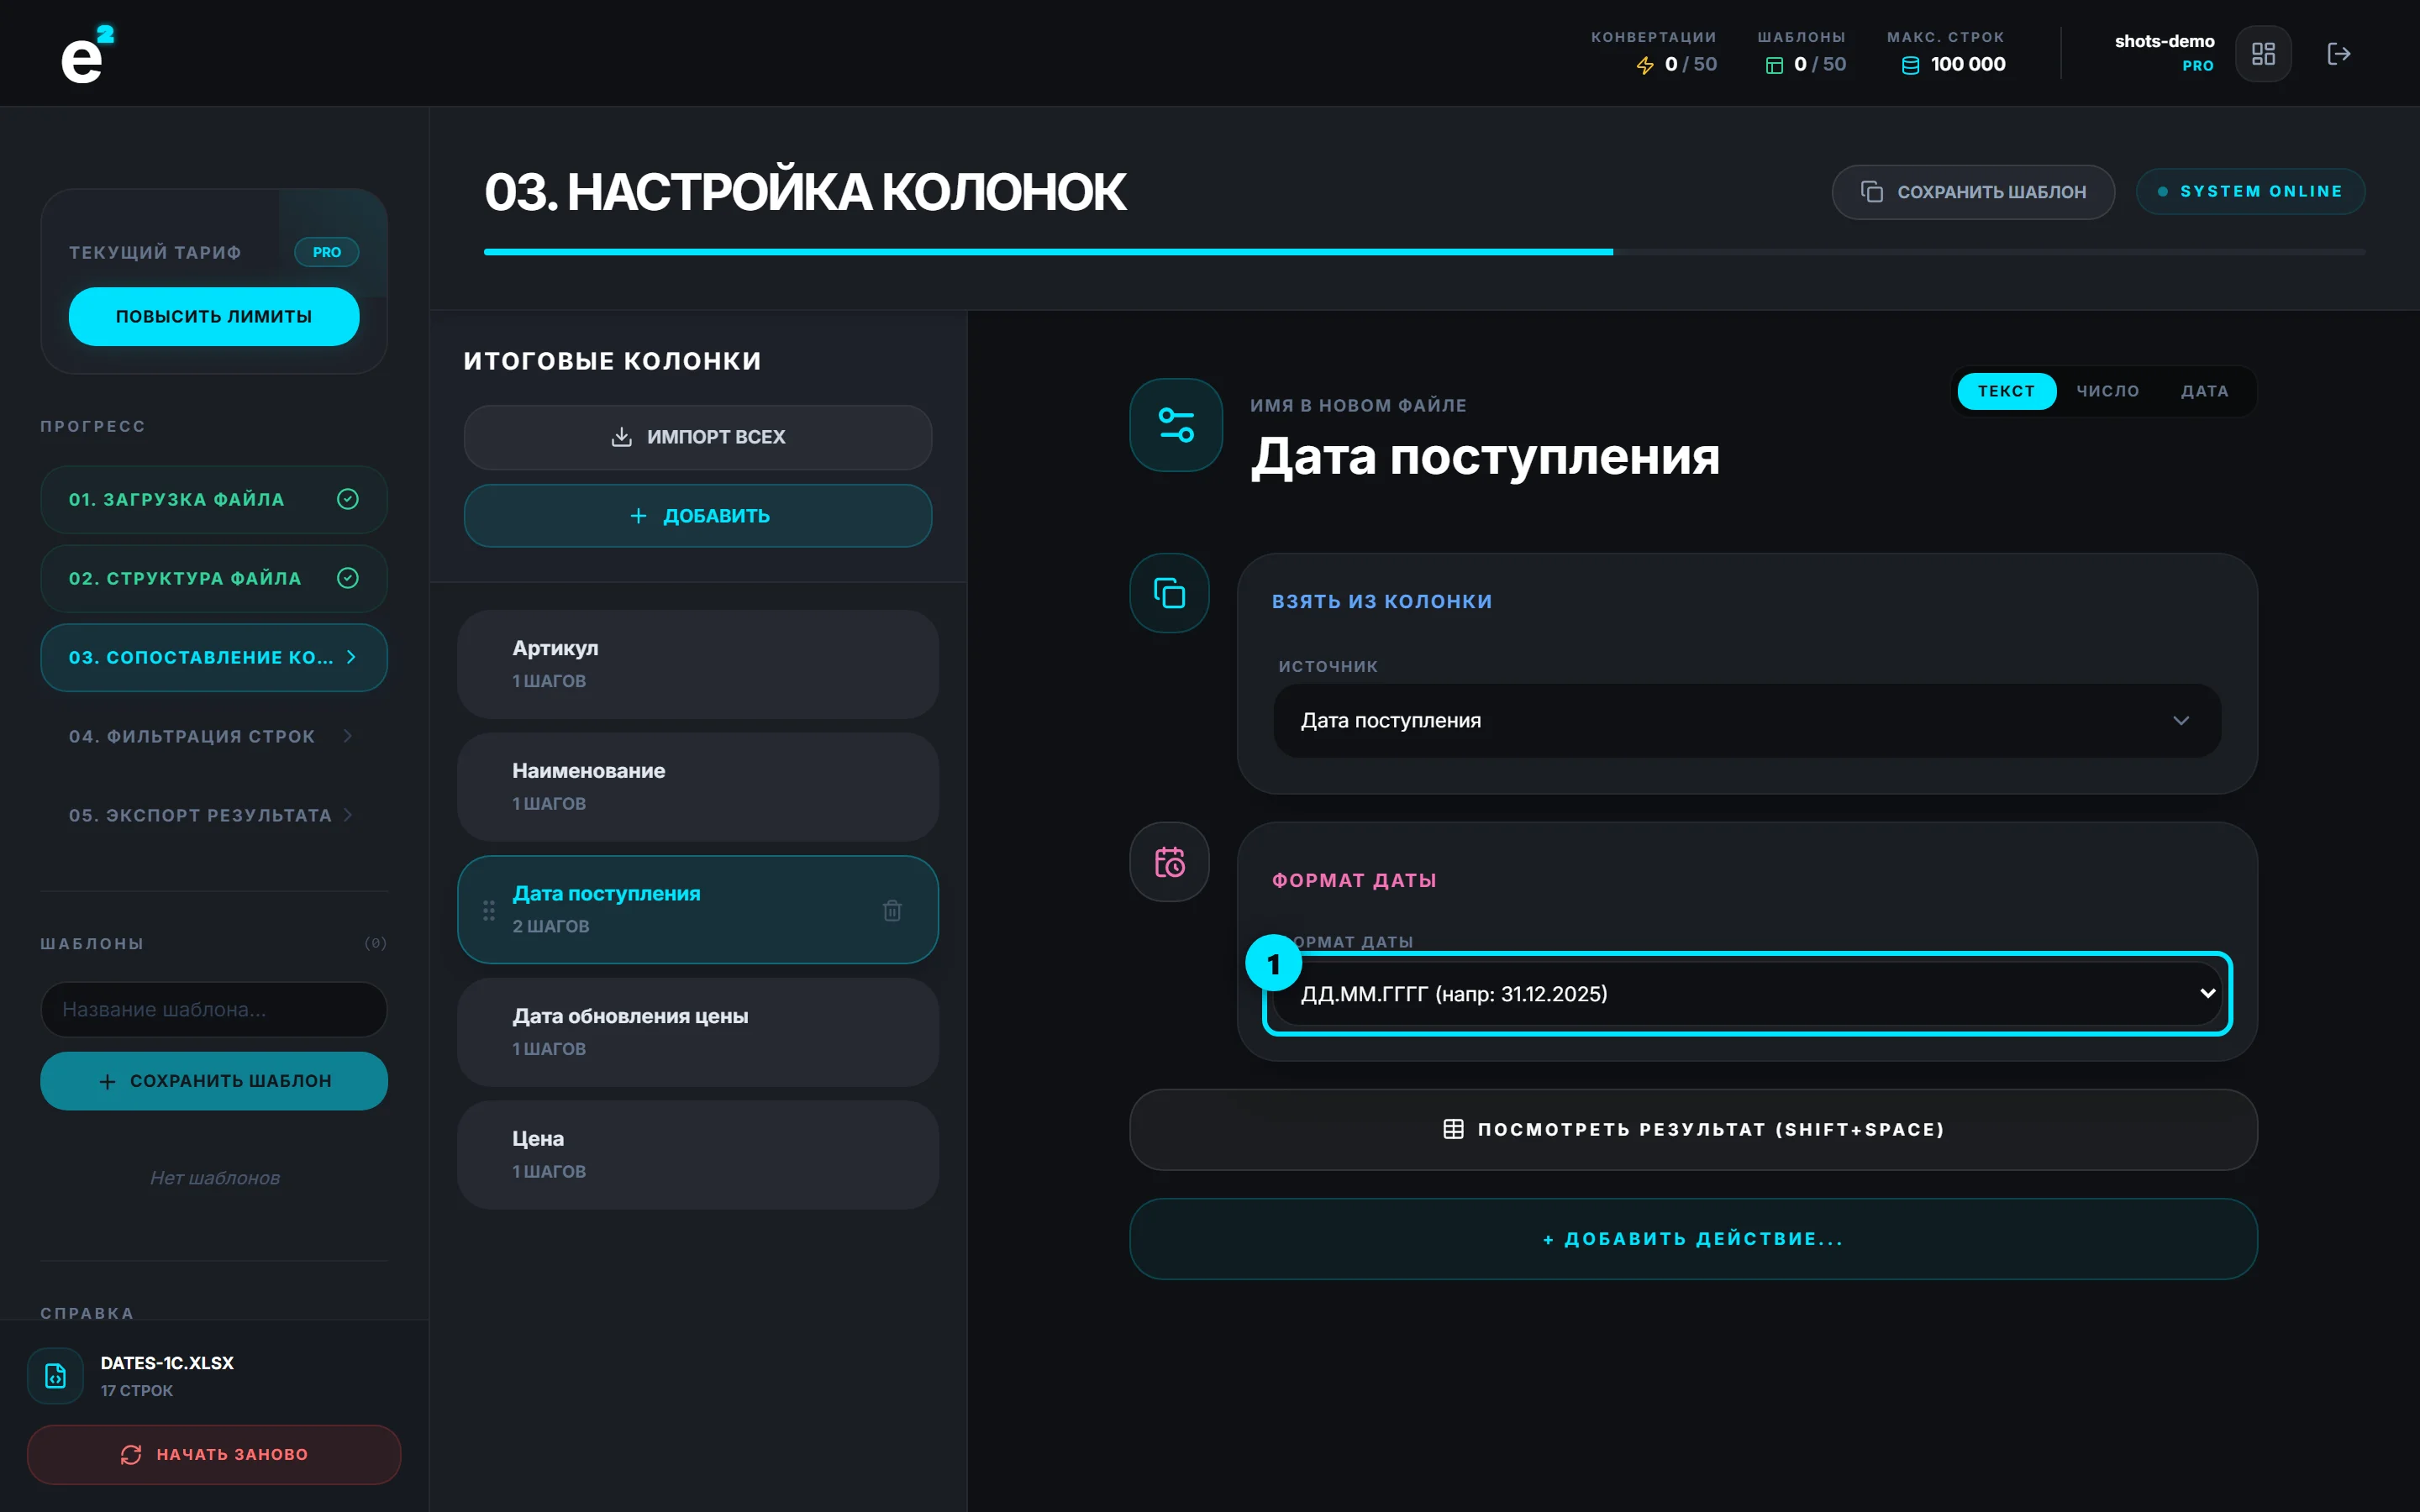Viewport: 2420px width, 1512px height.
Task: Click the column settings sliders icon
Action: pyautogui.click(x=1176, y=425)
